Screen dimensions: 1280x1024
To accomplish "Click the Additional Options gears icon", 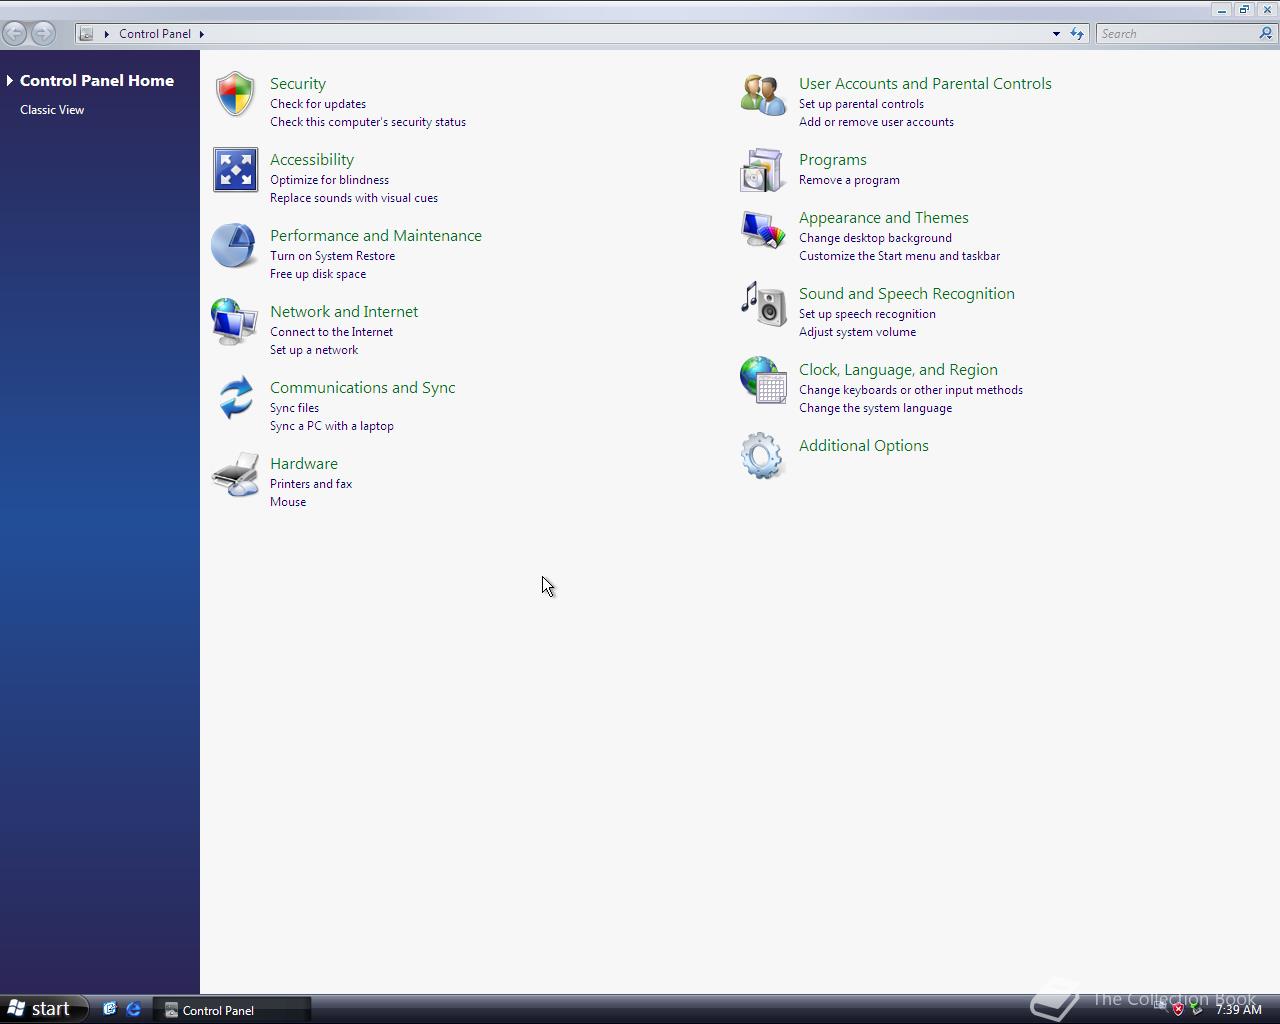I will pyautogui.click(x=761, y=456).
